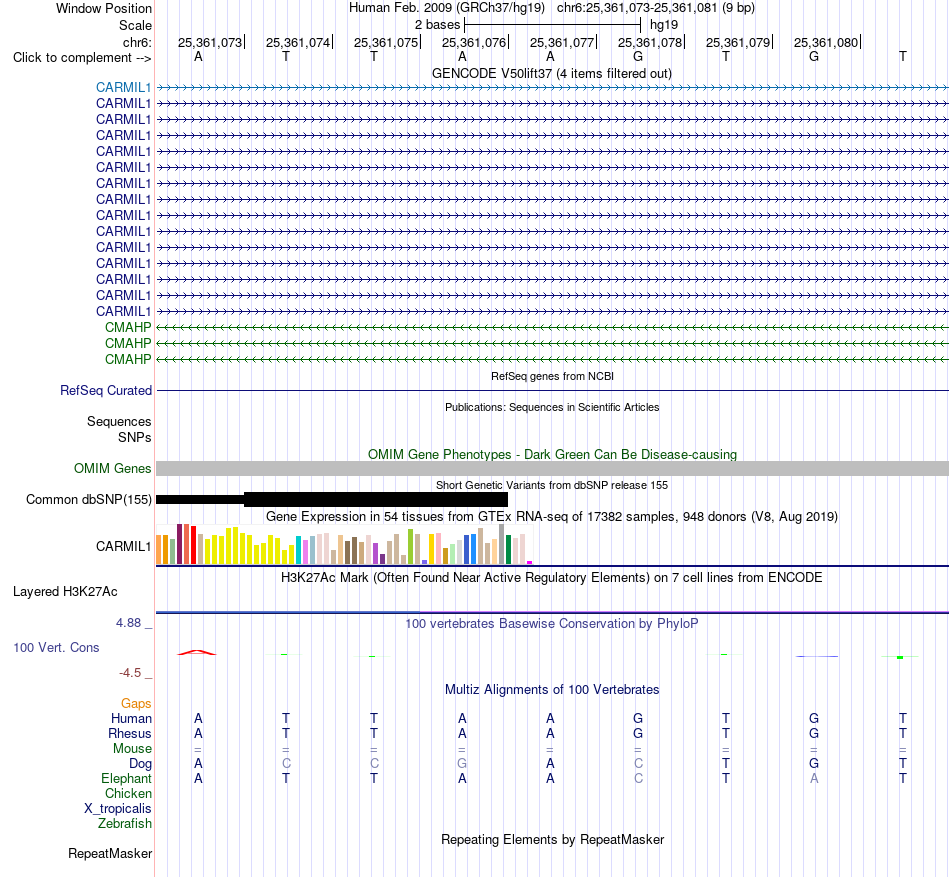Click the 'Window Position' track label

pos(104,8)
